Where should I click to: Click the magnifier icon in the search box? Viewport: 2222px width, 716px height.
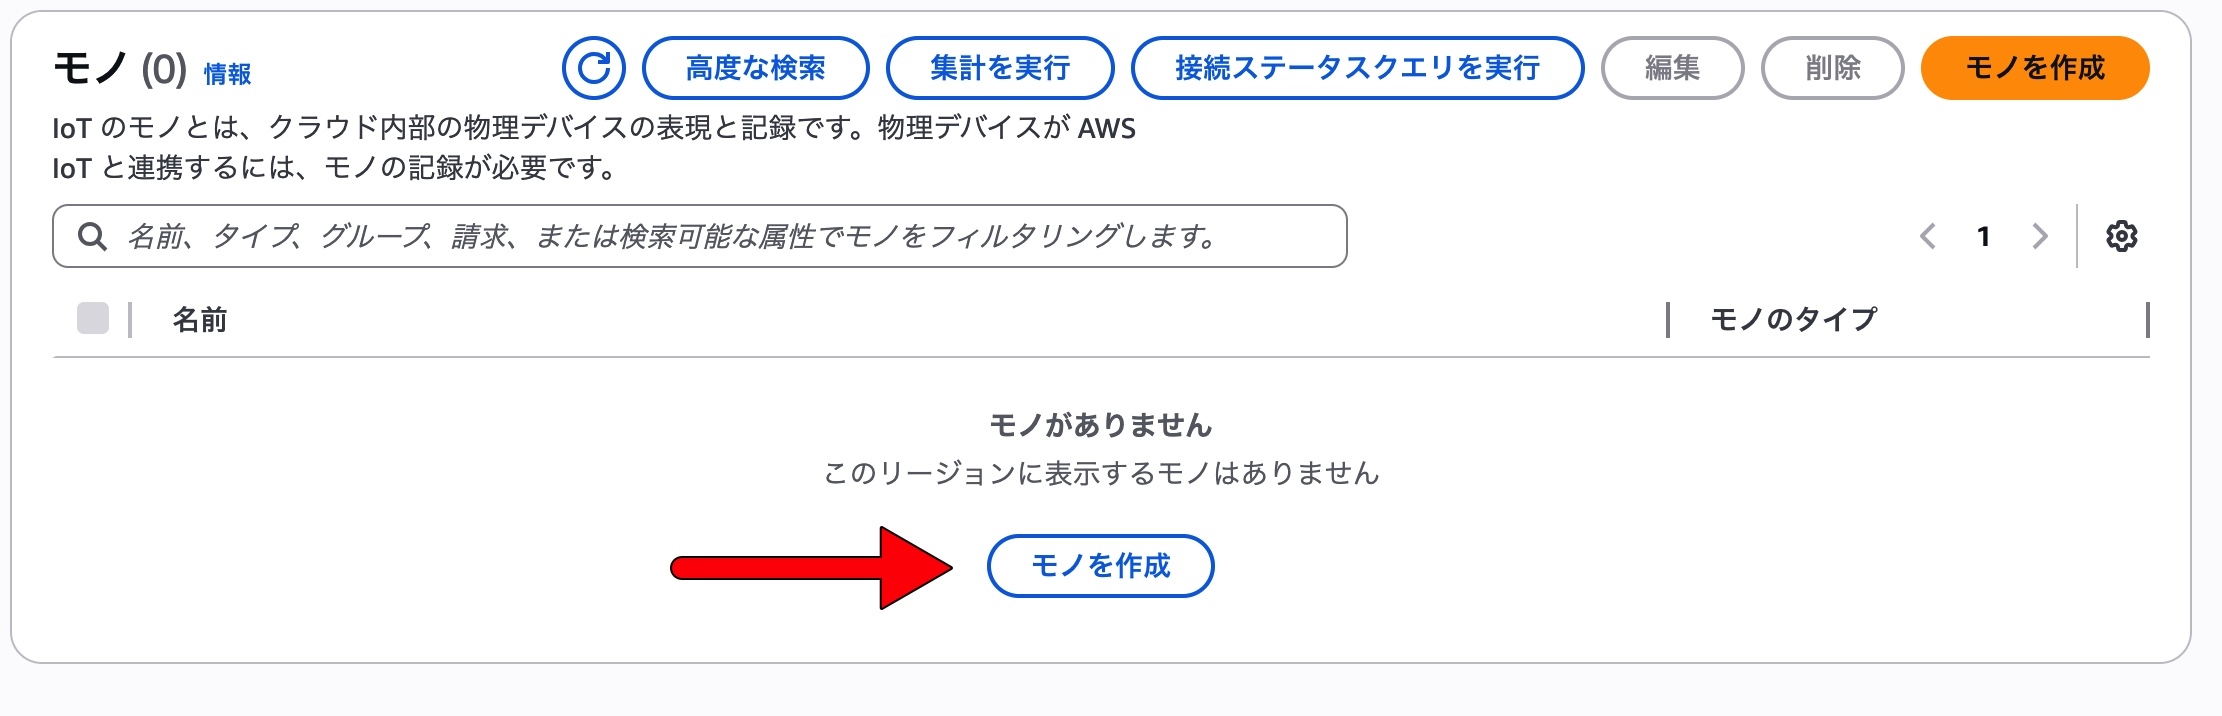coord(92,237)
